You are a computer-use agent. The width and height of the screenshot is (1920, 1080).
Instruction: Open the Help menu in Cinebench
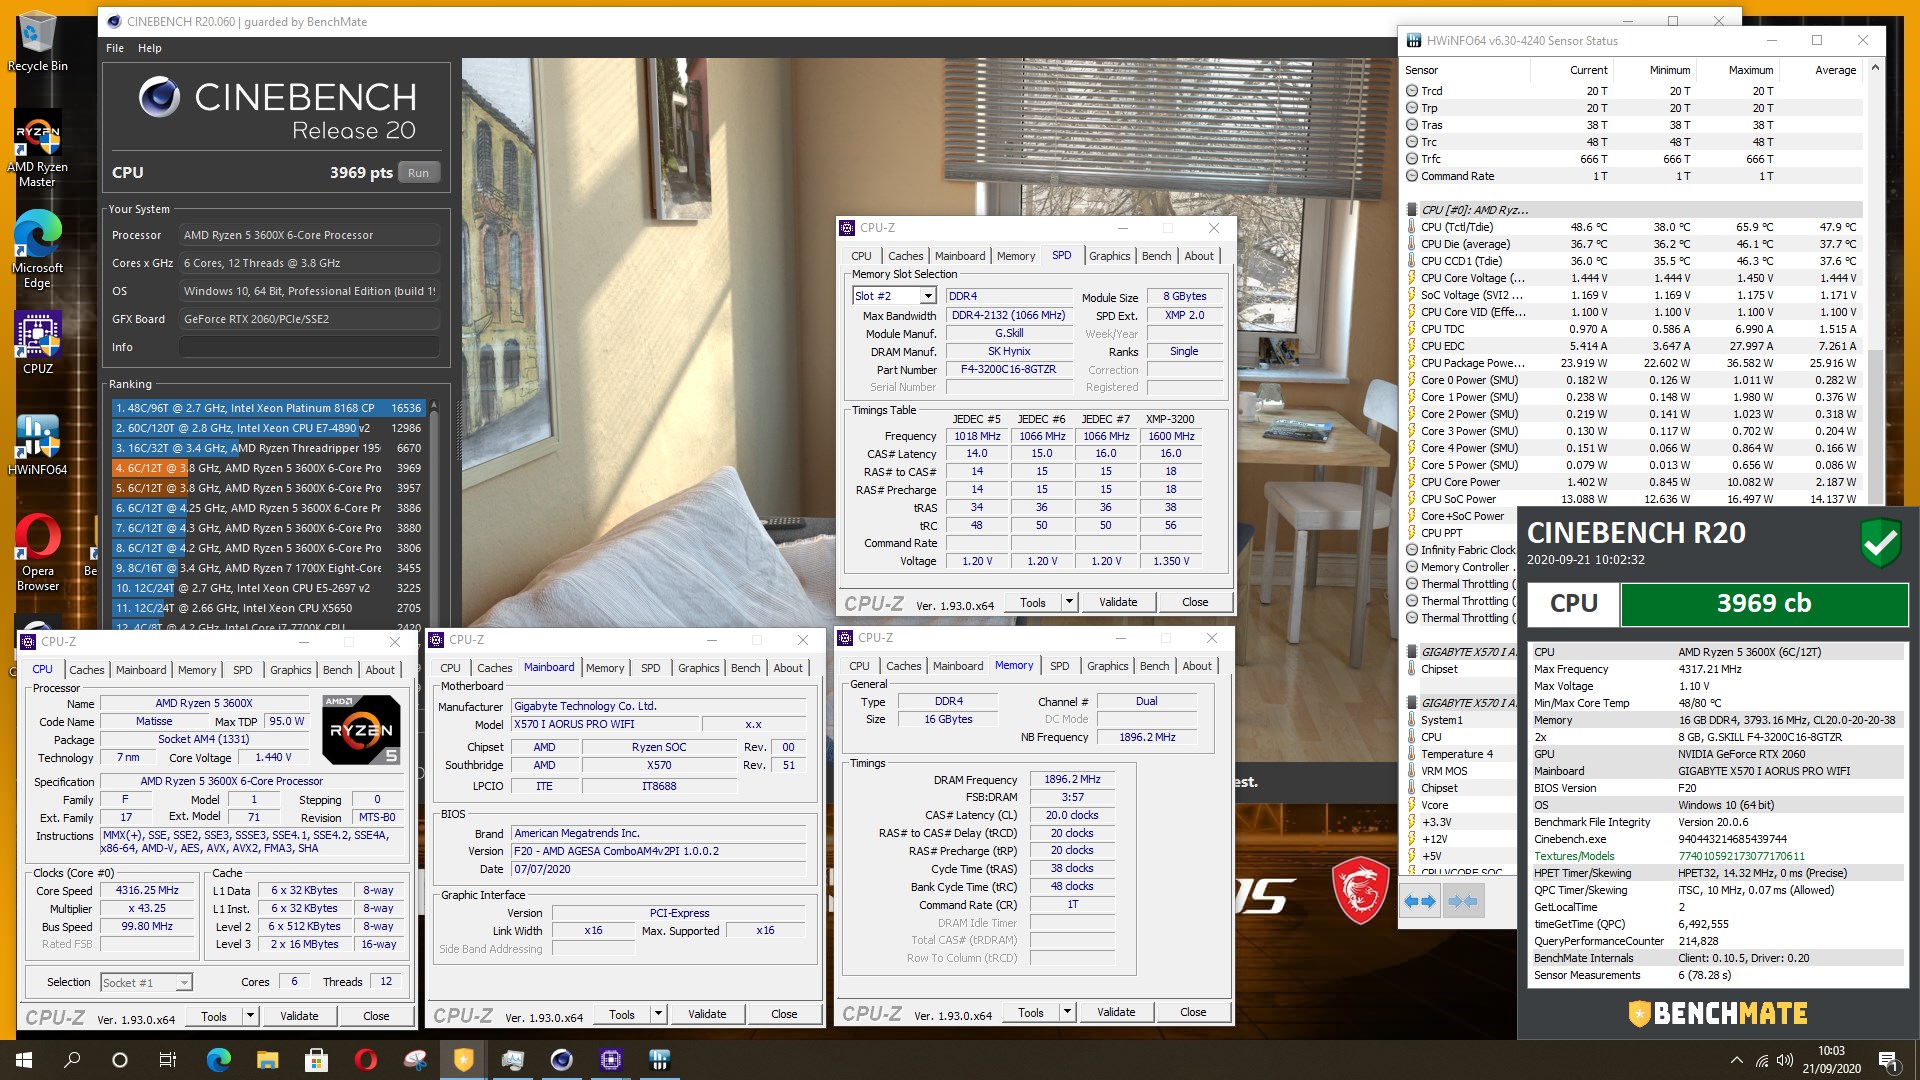[x=150, y=48]
